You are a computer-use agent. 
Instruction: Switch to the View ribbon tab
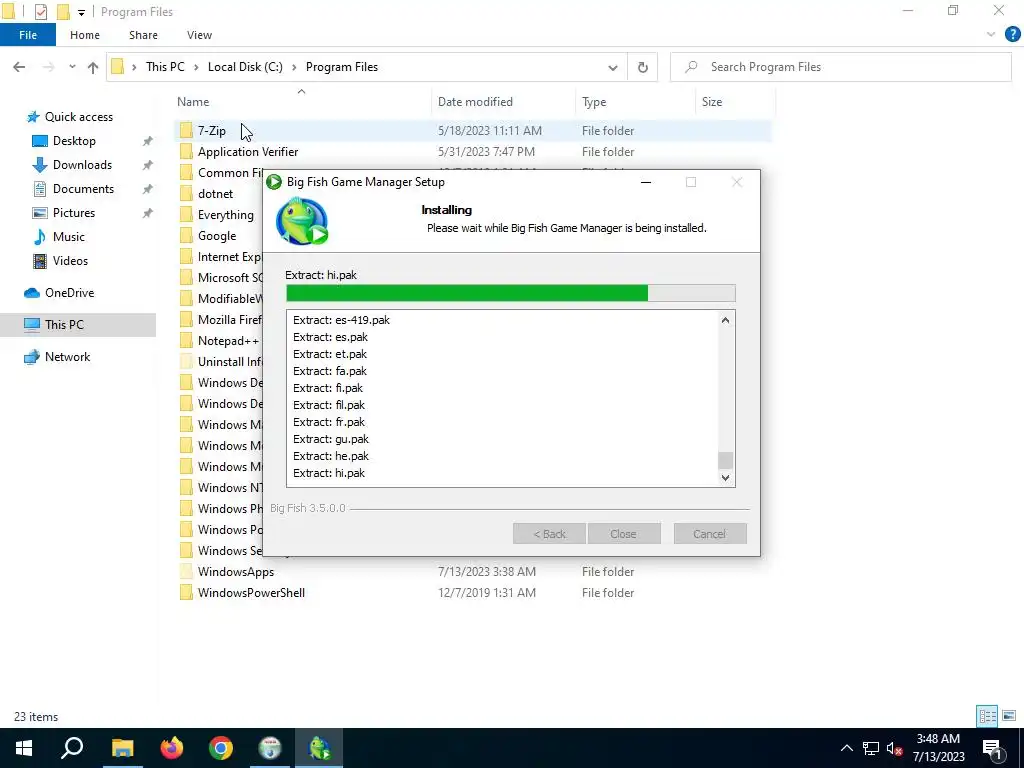[x=199, y=35]
